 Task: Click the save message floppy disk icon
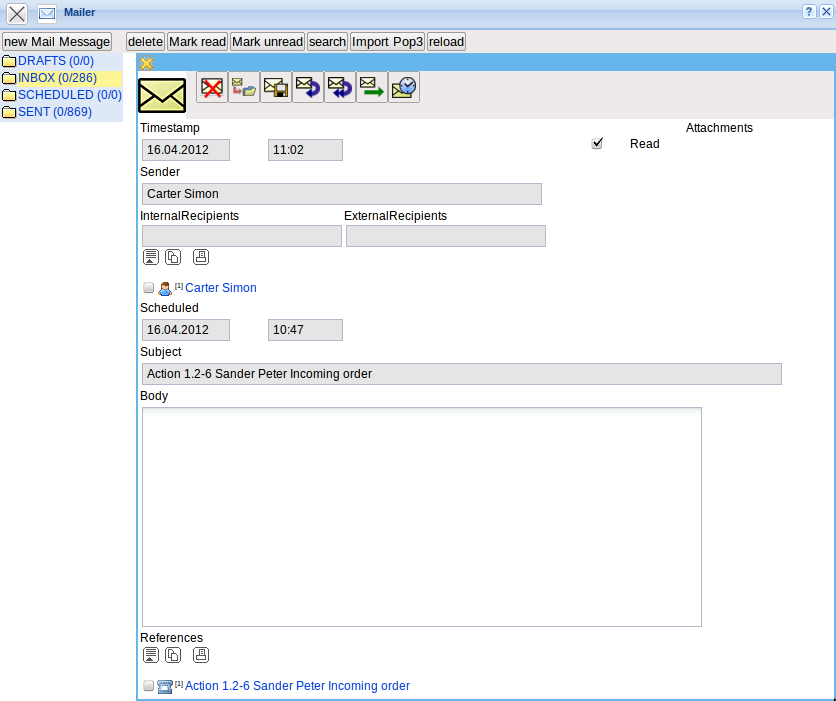pos(275,87)
